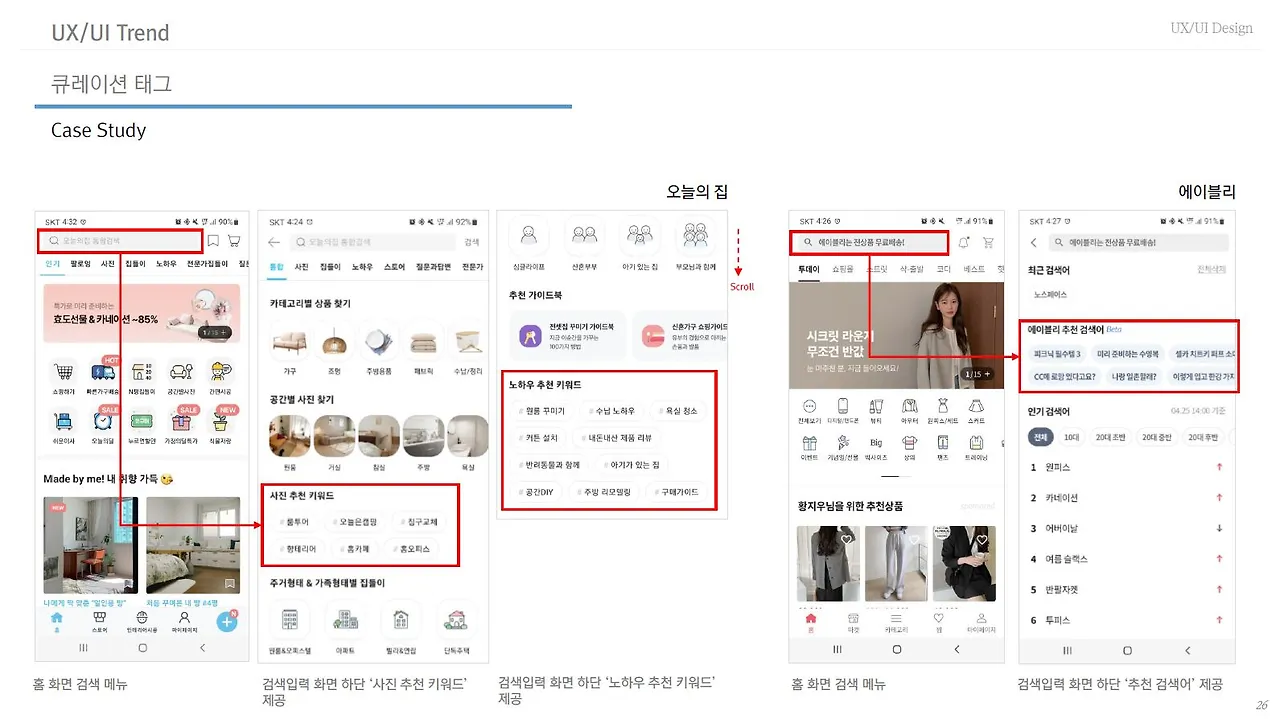This screenshot has height=719, width=1280.
Task: Tap the notification bell in 에이블리 home
Action: tap(964, 242)
